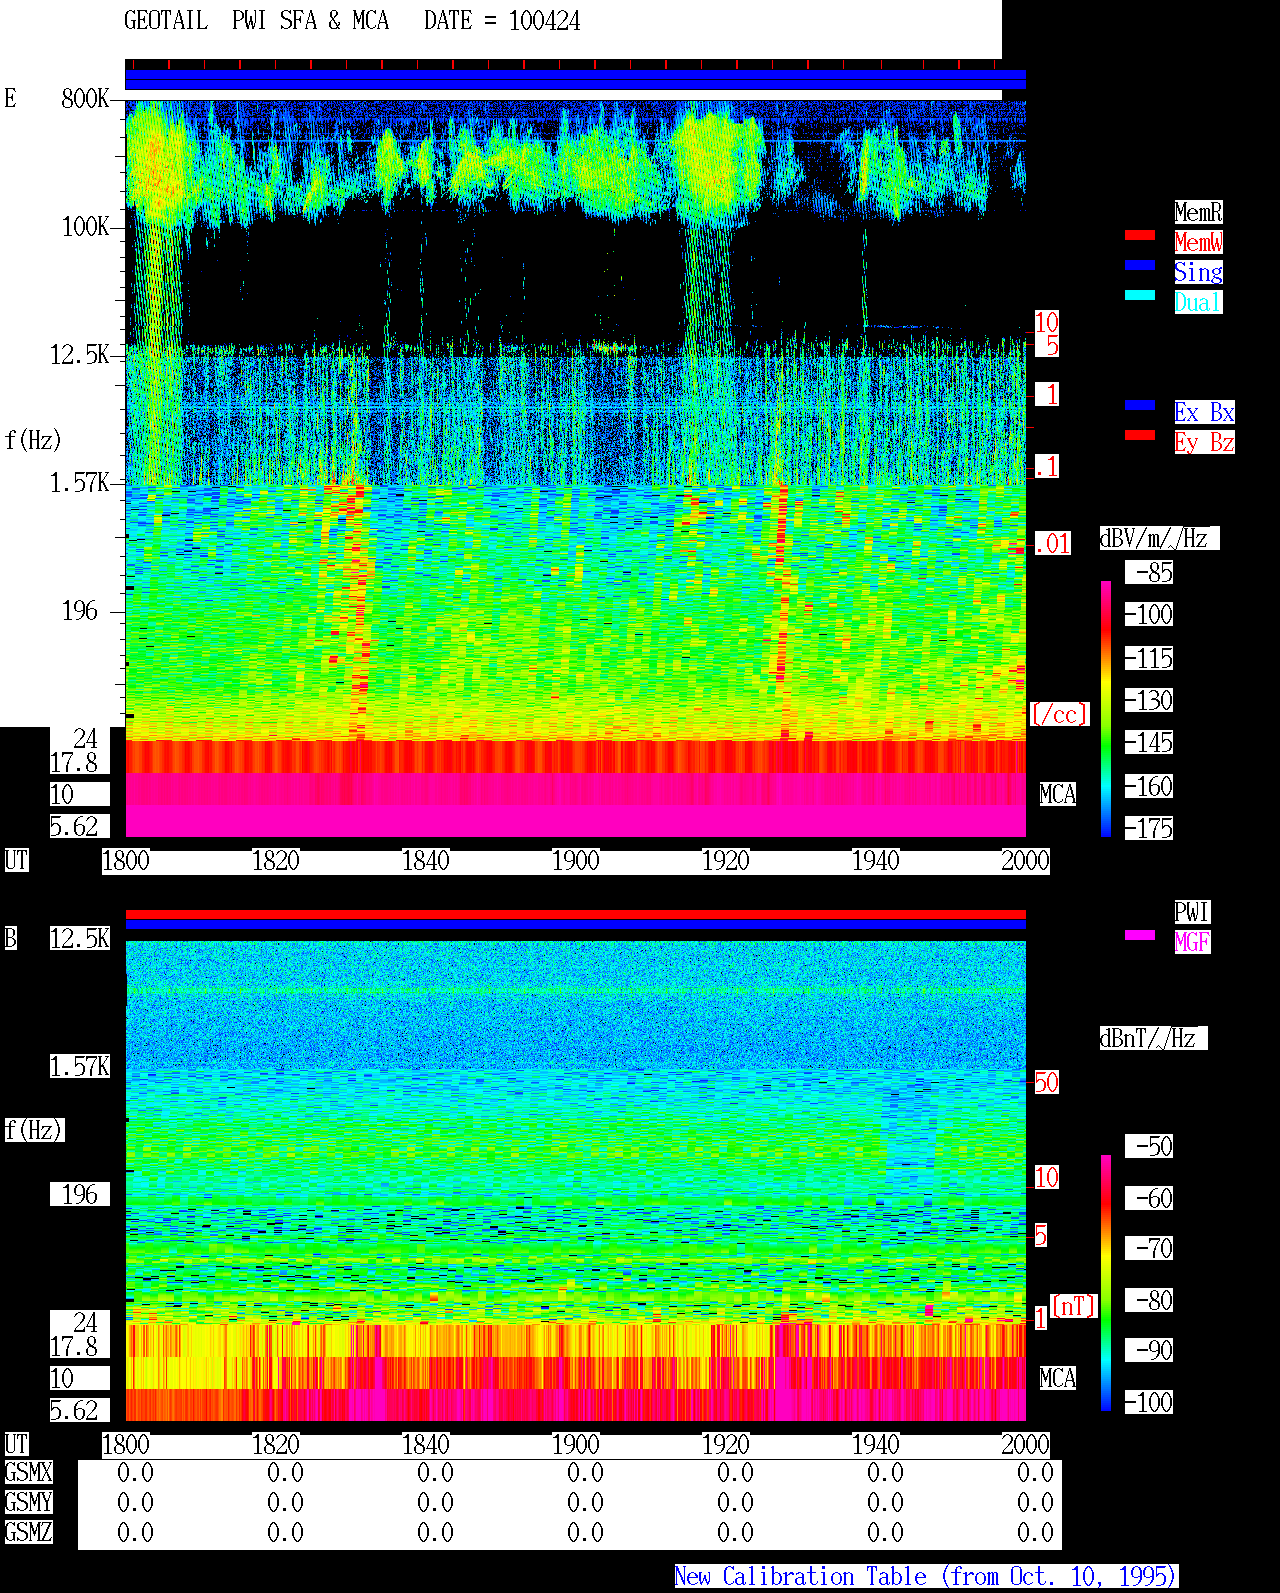This screenshot has height=1593, width=1280.
Task: Click the 1920 time tick under E panel
Action: 725,860
